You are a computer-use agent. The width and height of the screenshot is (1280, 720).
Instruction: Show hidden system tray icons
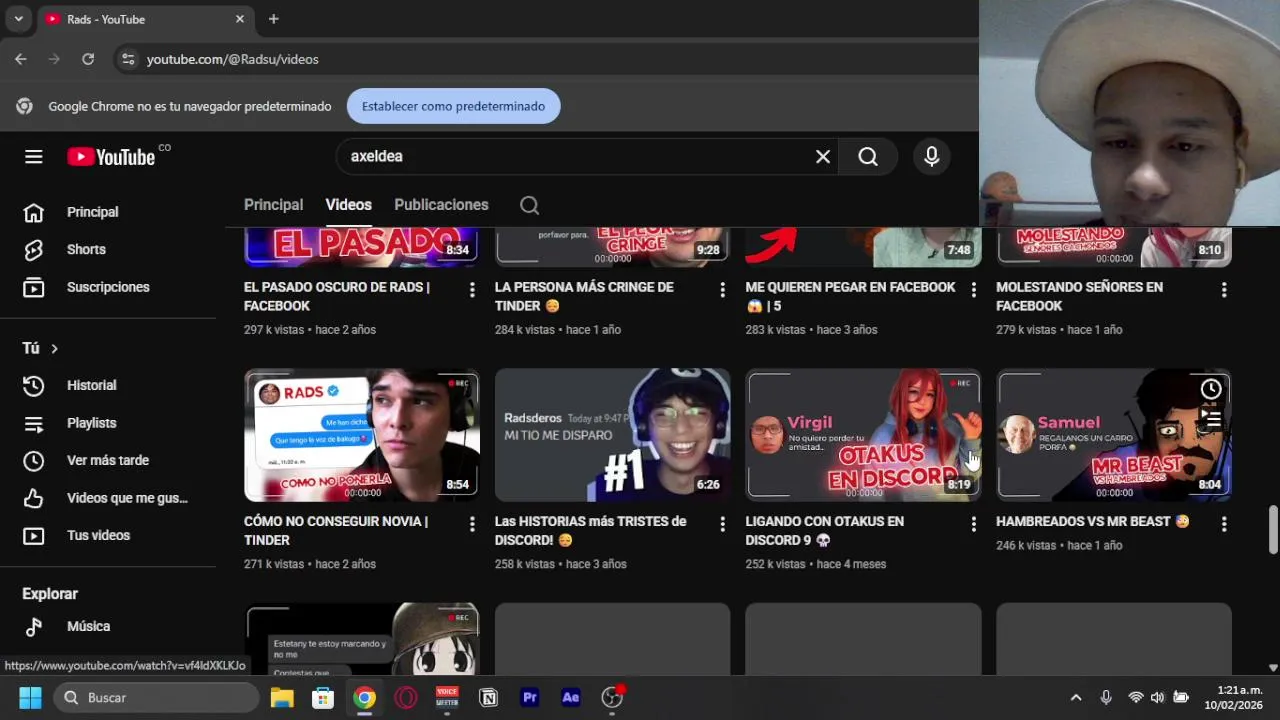pos(1076,698)
